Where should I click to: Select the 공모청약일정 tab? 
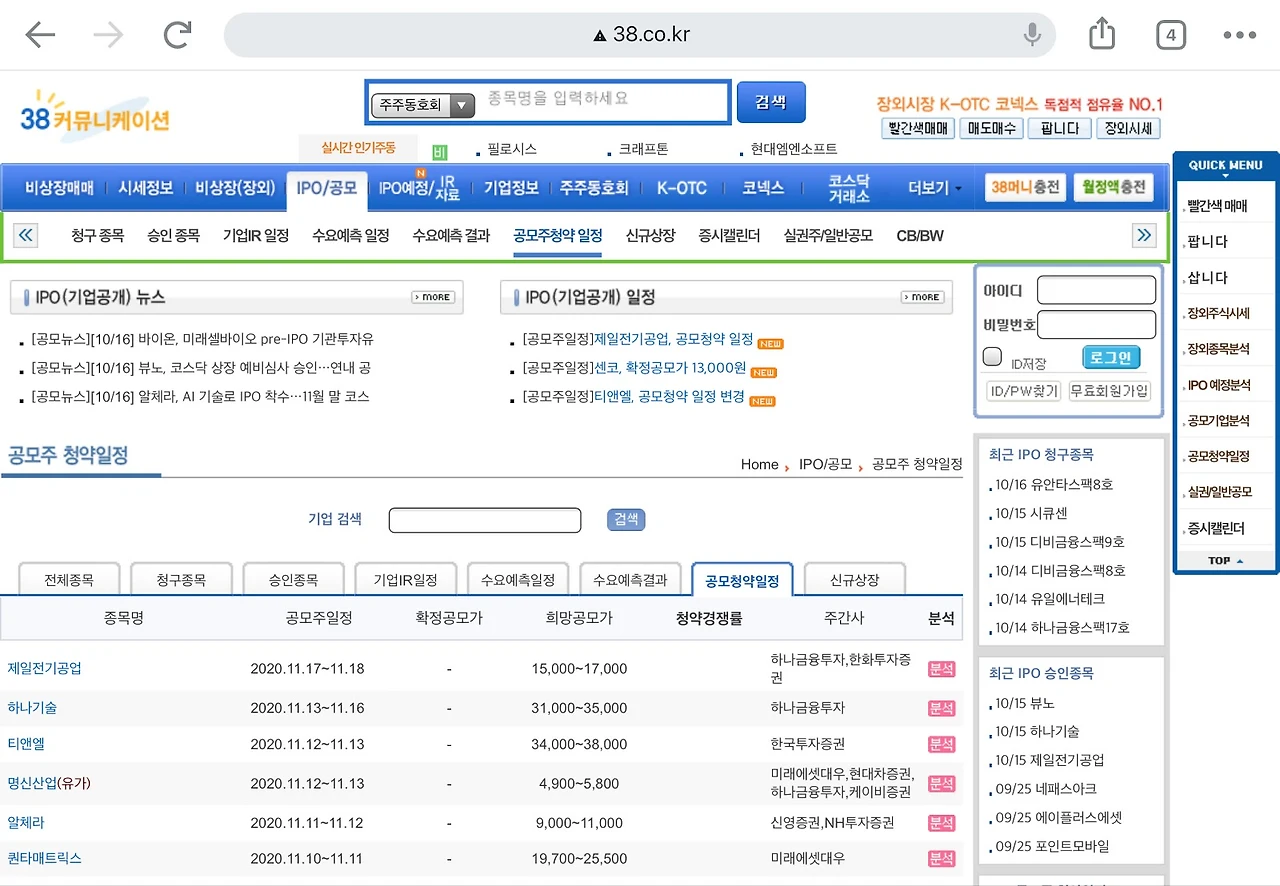(x=742, y=580)
